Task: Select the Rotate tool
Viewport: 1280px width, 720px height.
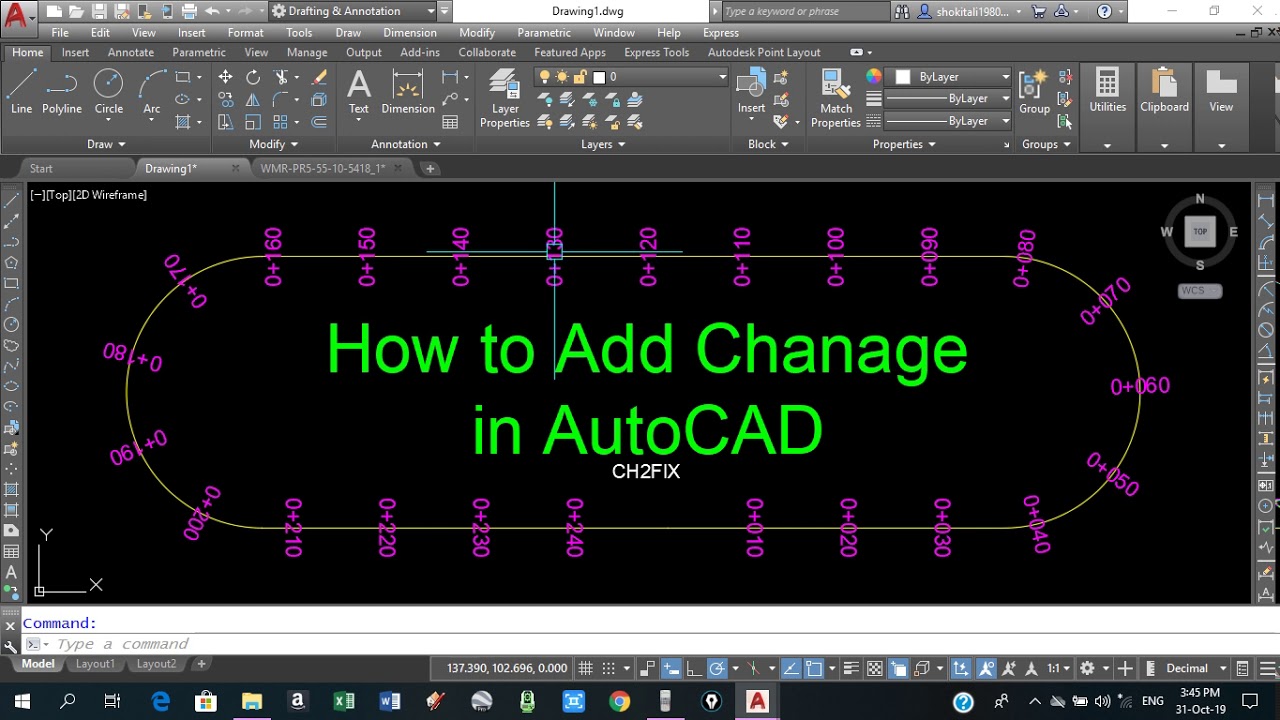Action: (253, 77)
